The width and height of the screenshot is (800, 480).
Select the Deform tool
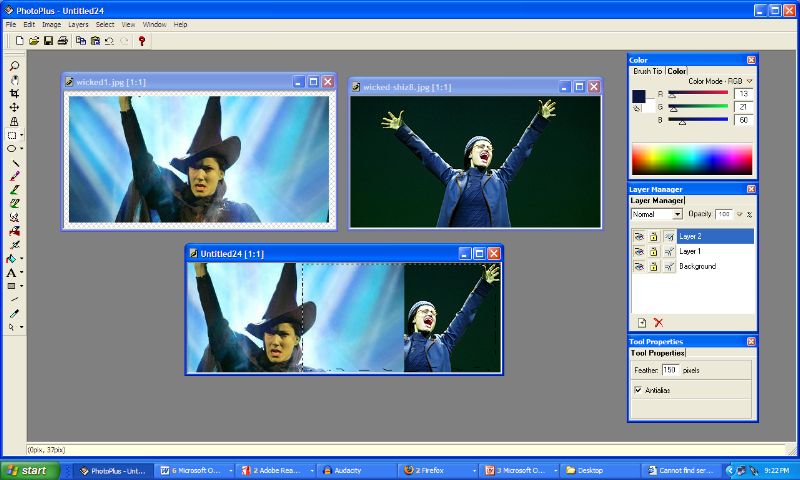(14, 121)
